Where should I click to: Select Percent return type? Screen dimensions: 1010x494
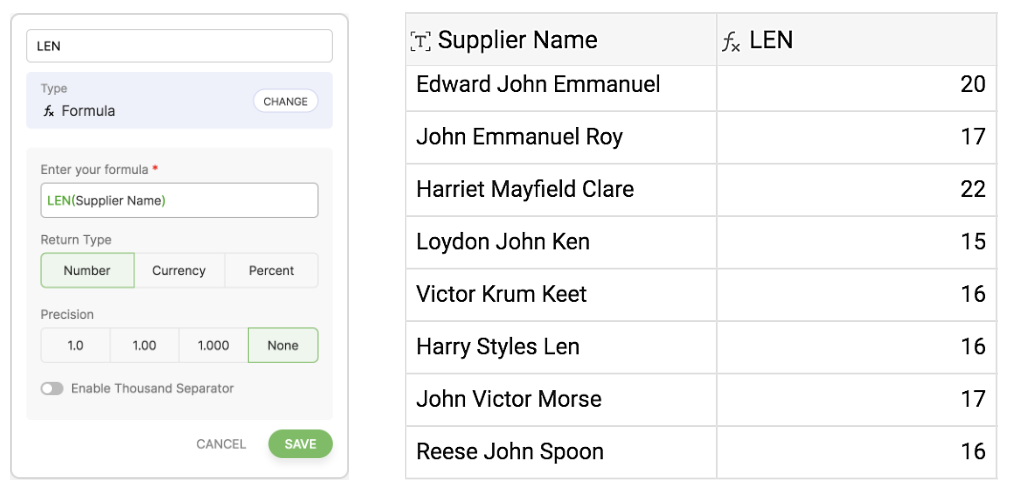[271, 271]
